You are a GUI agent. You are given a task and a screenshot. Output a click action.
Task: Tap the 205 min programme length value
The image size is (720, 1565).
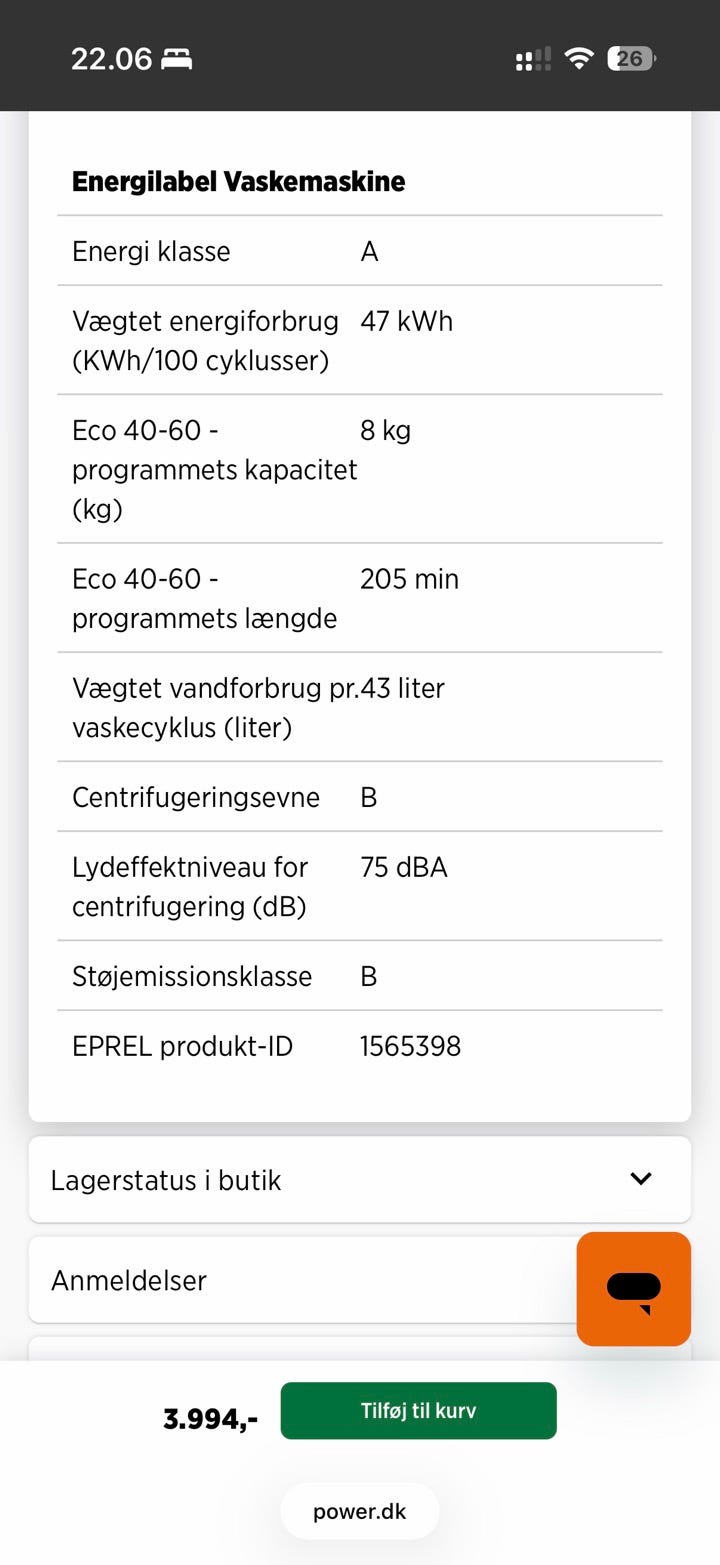(409, 579)
